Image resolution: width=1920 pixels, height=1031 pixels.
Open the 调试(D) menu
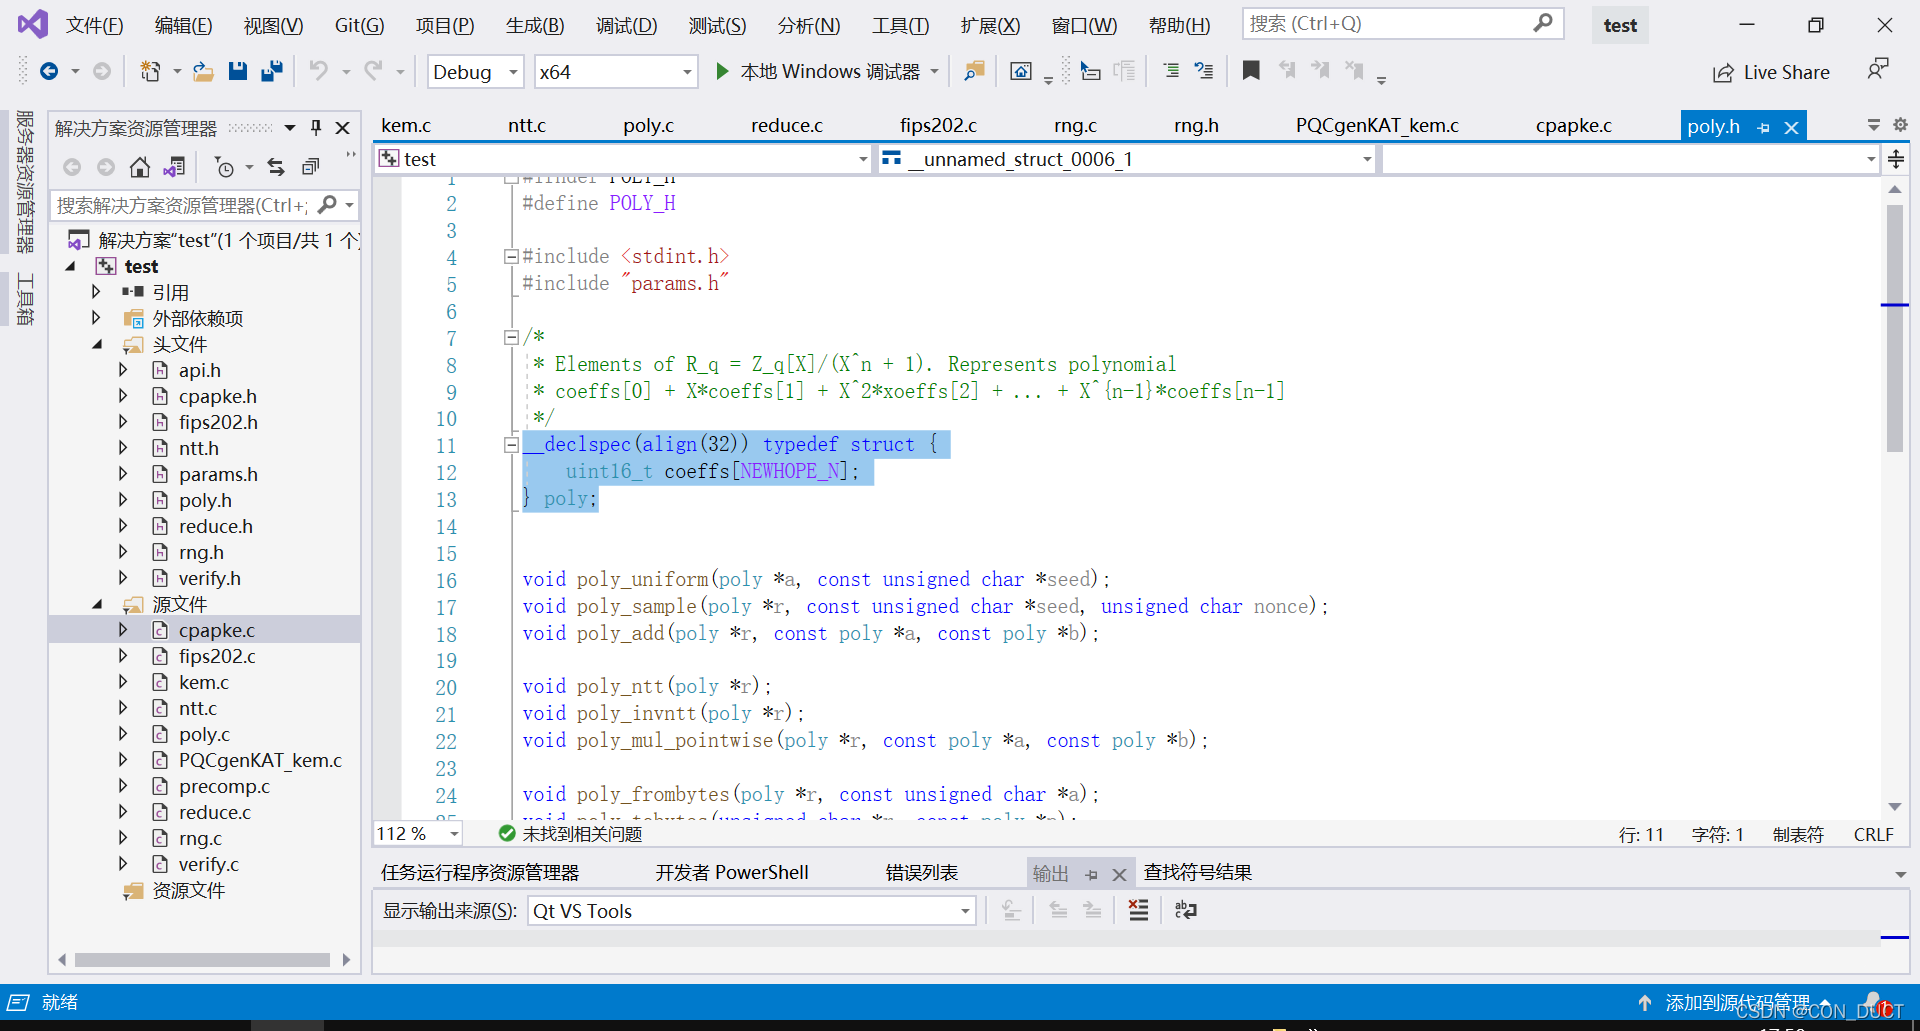coord(627,25)
